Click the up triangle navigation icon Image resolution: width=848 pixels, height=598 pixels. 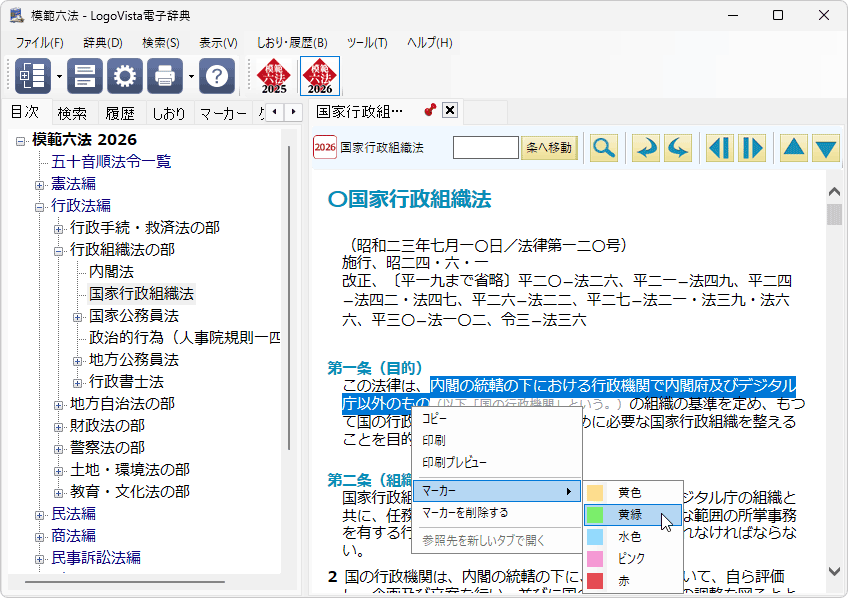coord(793,148)
